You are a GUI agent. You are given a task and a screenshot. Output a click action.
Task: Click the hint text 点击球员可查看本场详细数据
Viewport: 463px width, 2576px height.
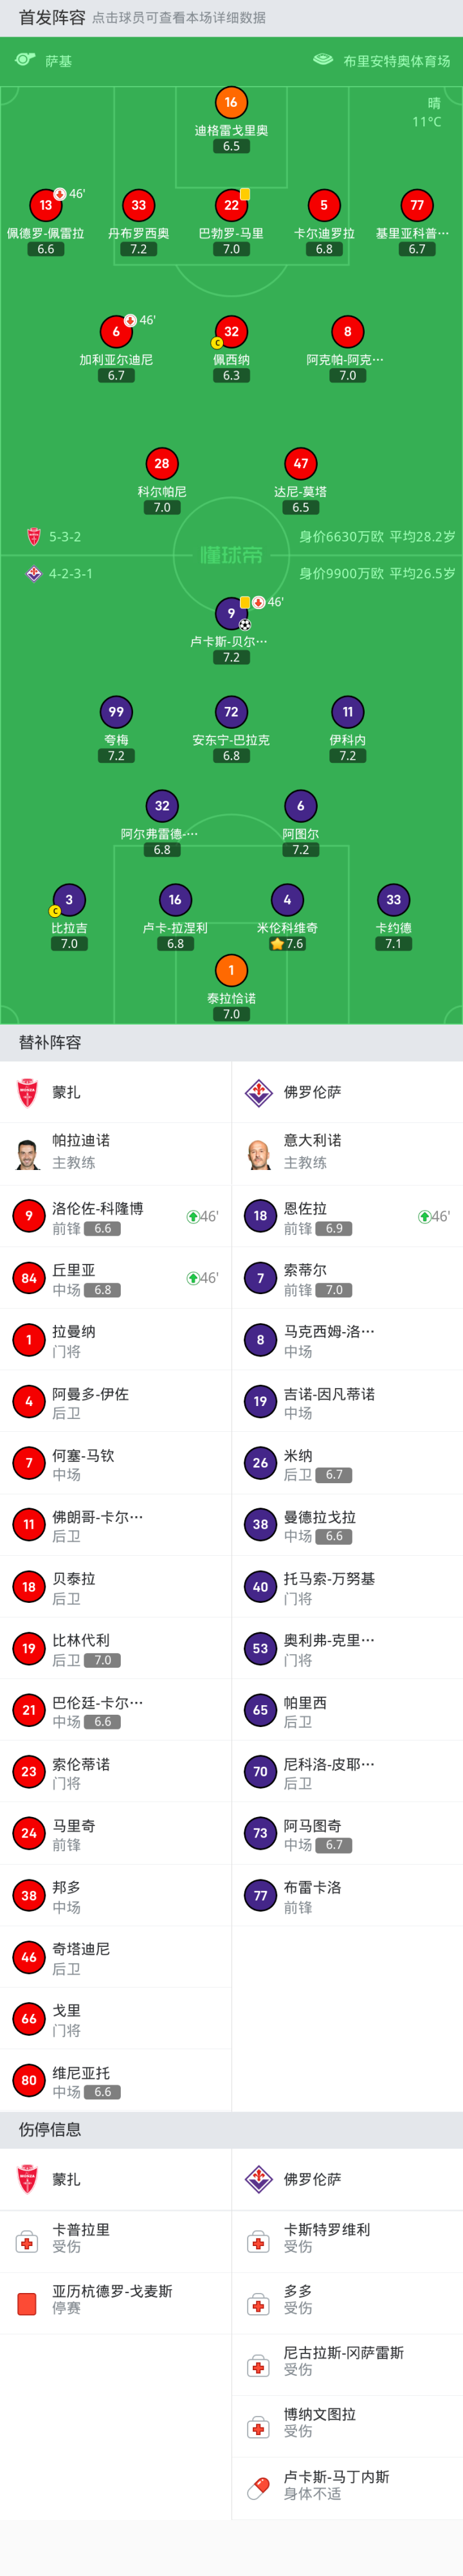(179, 18)
